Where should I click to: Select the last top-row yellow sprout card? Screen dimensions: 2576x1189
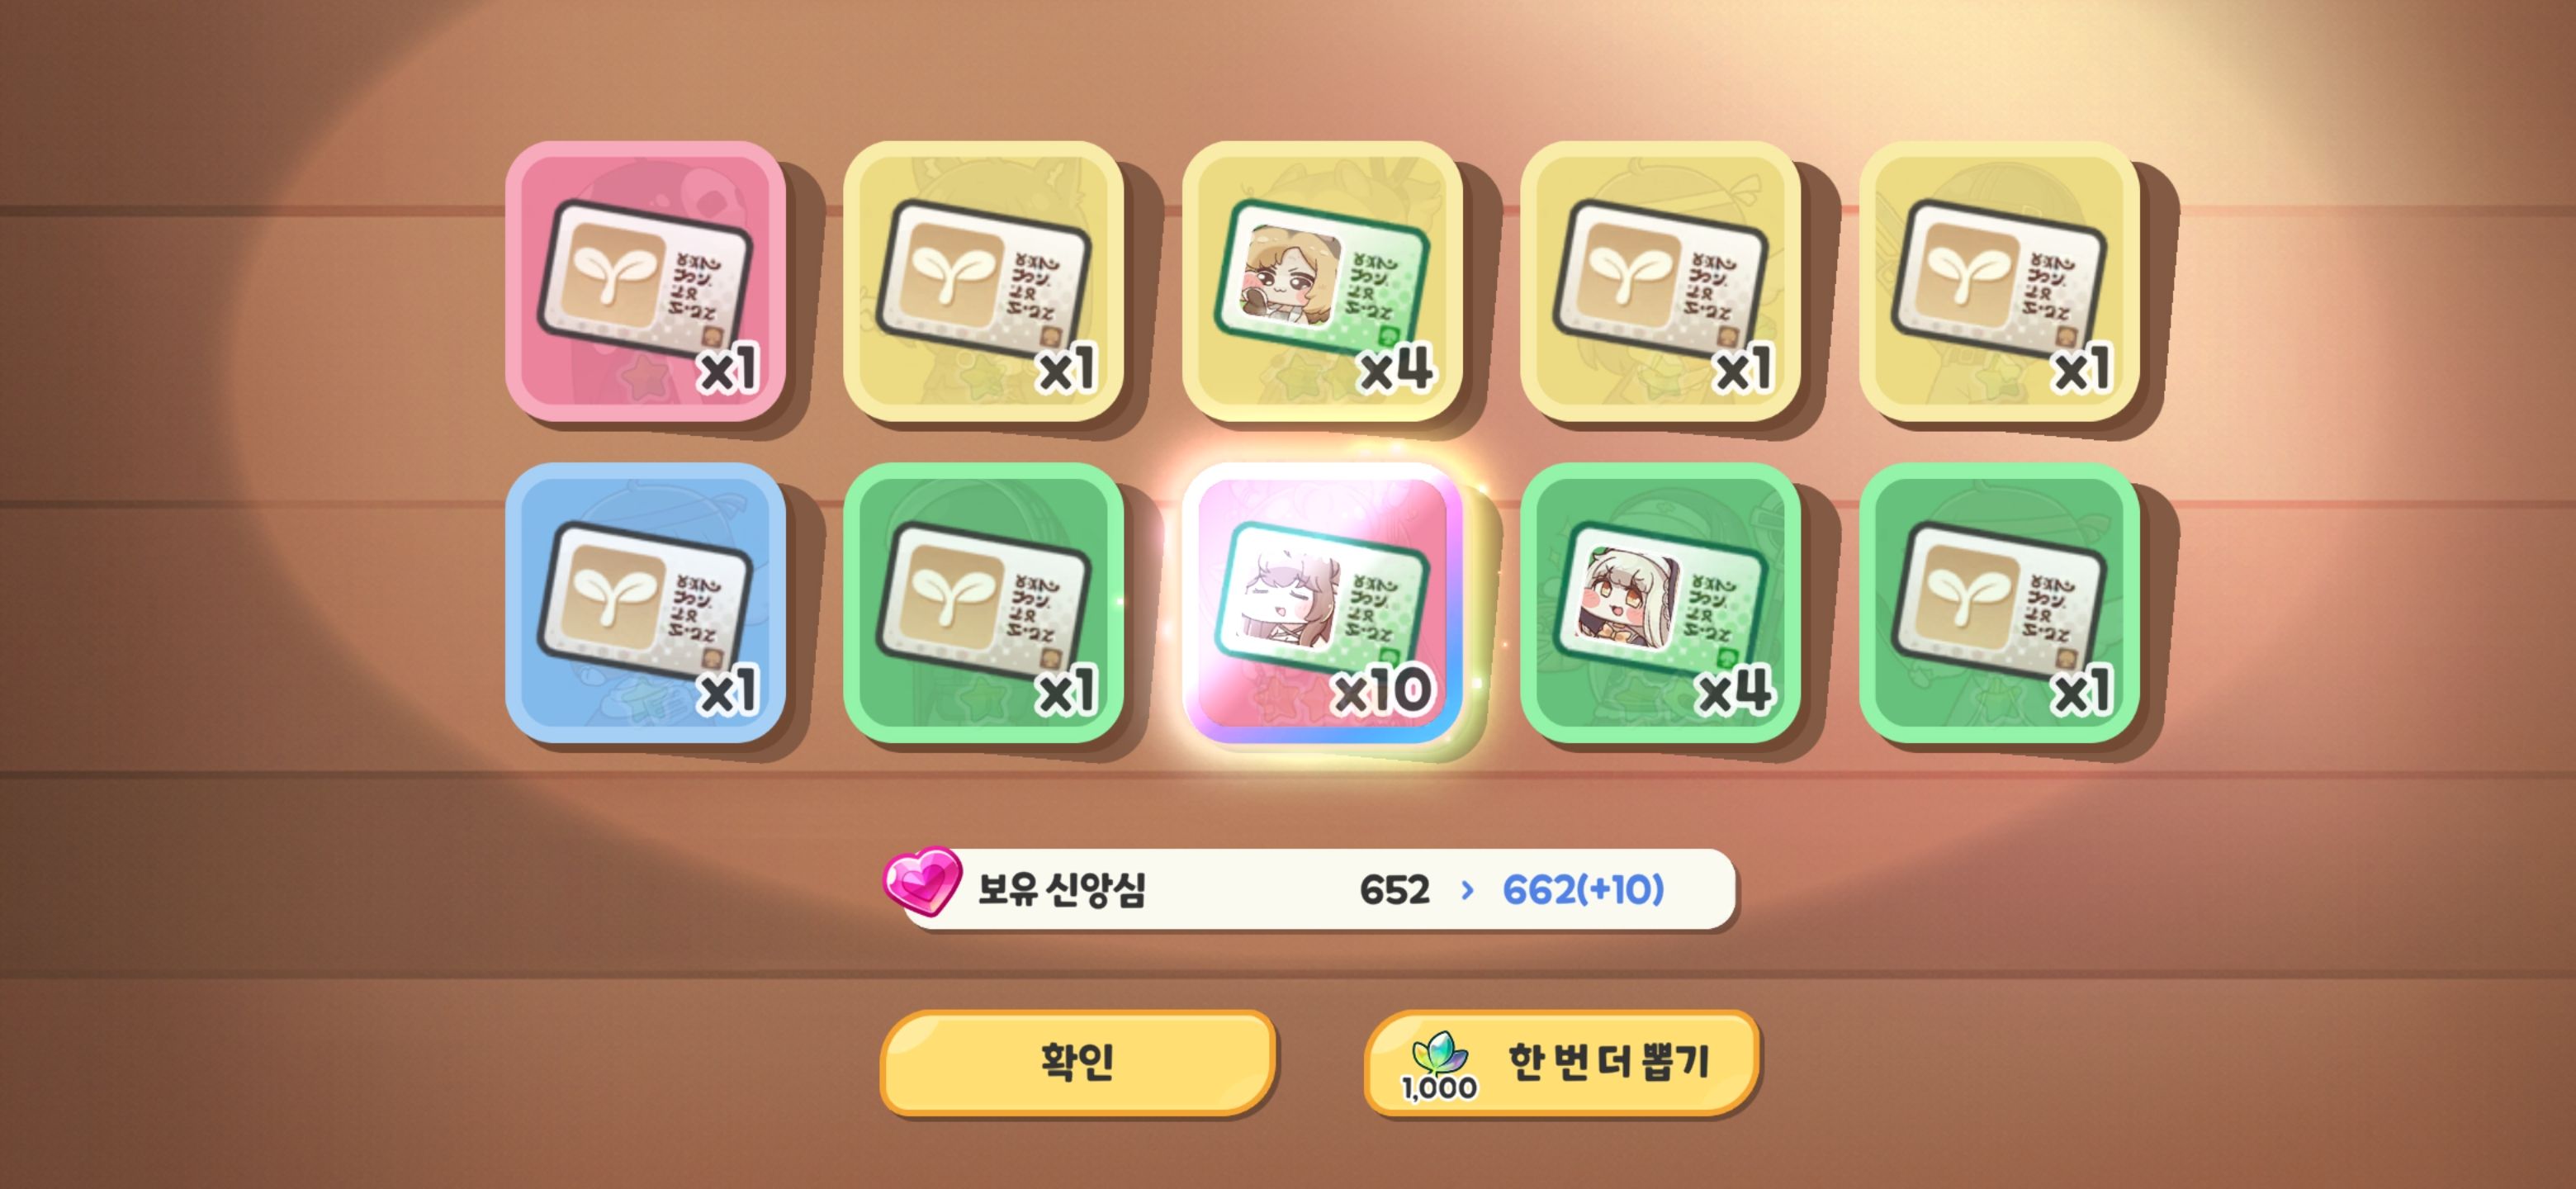(1999, 281)
